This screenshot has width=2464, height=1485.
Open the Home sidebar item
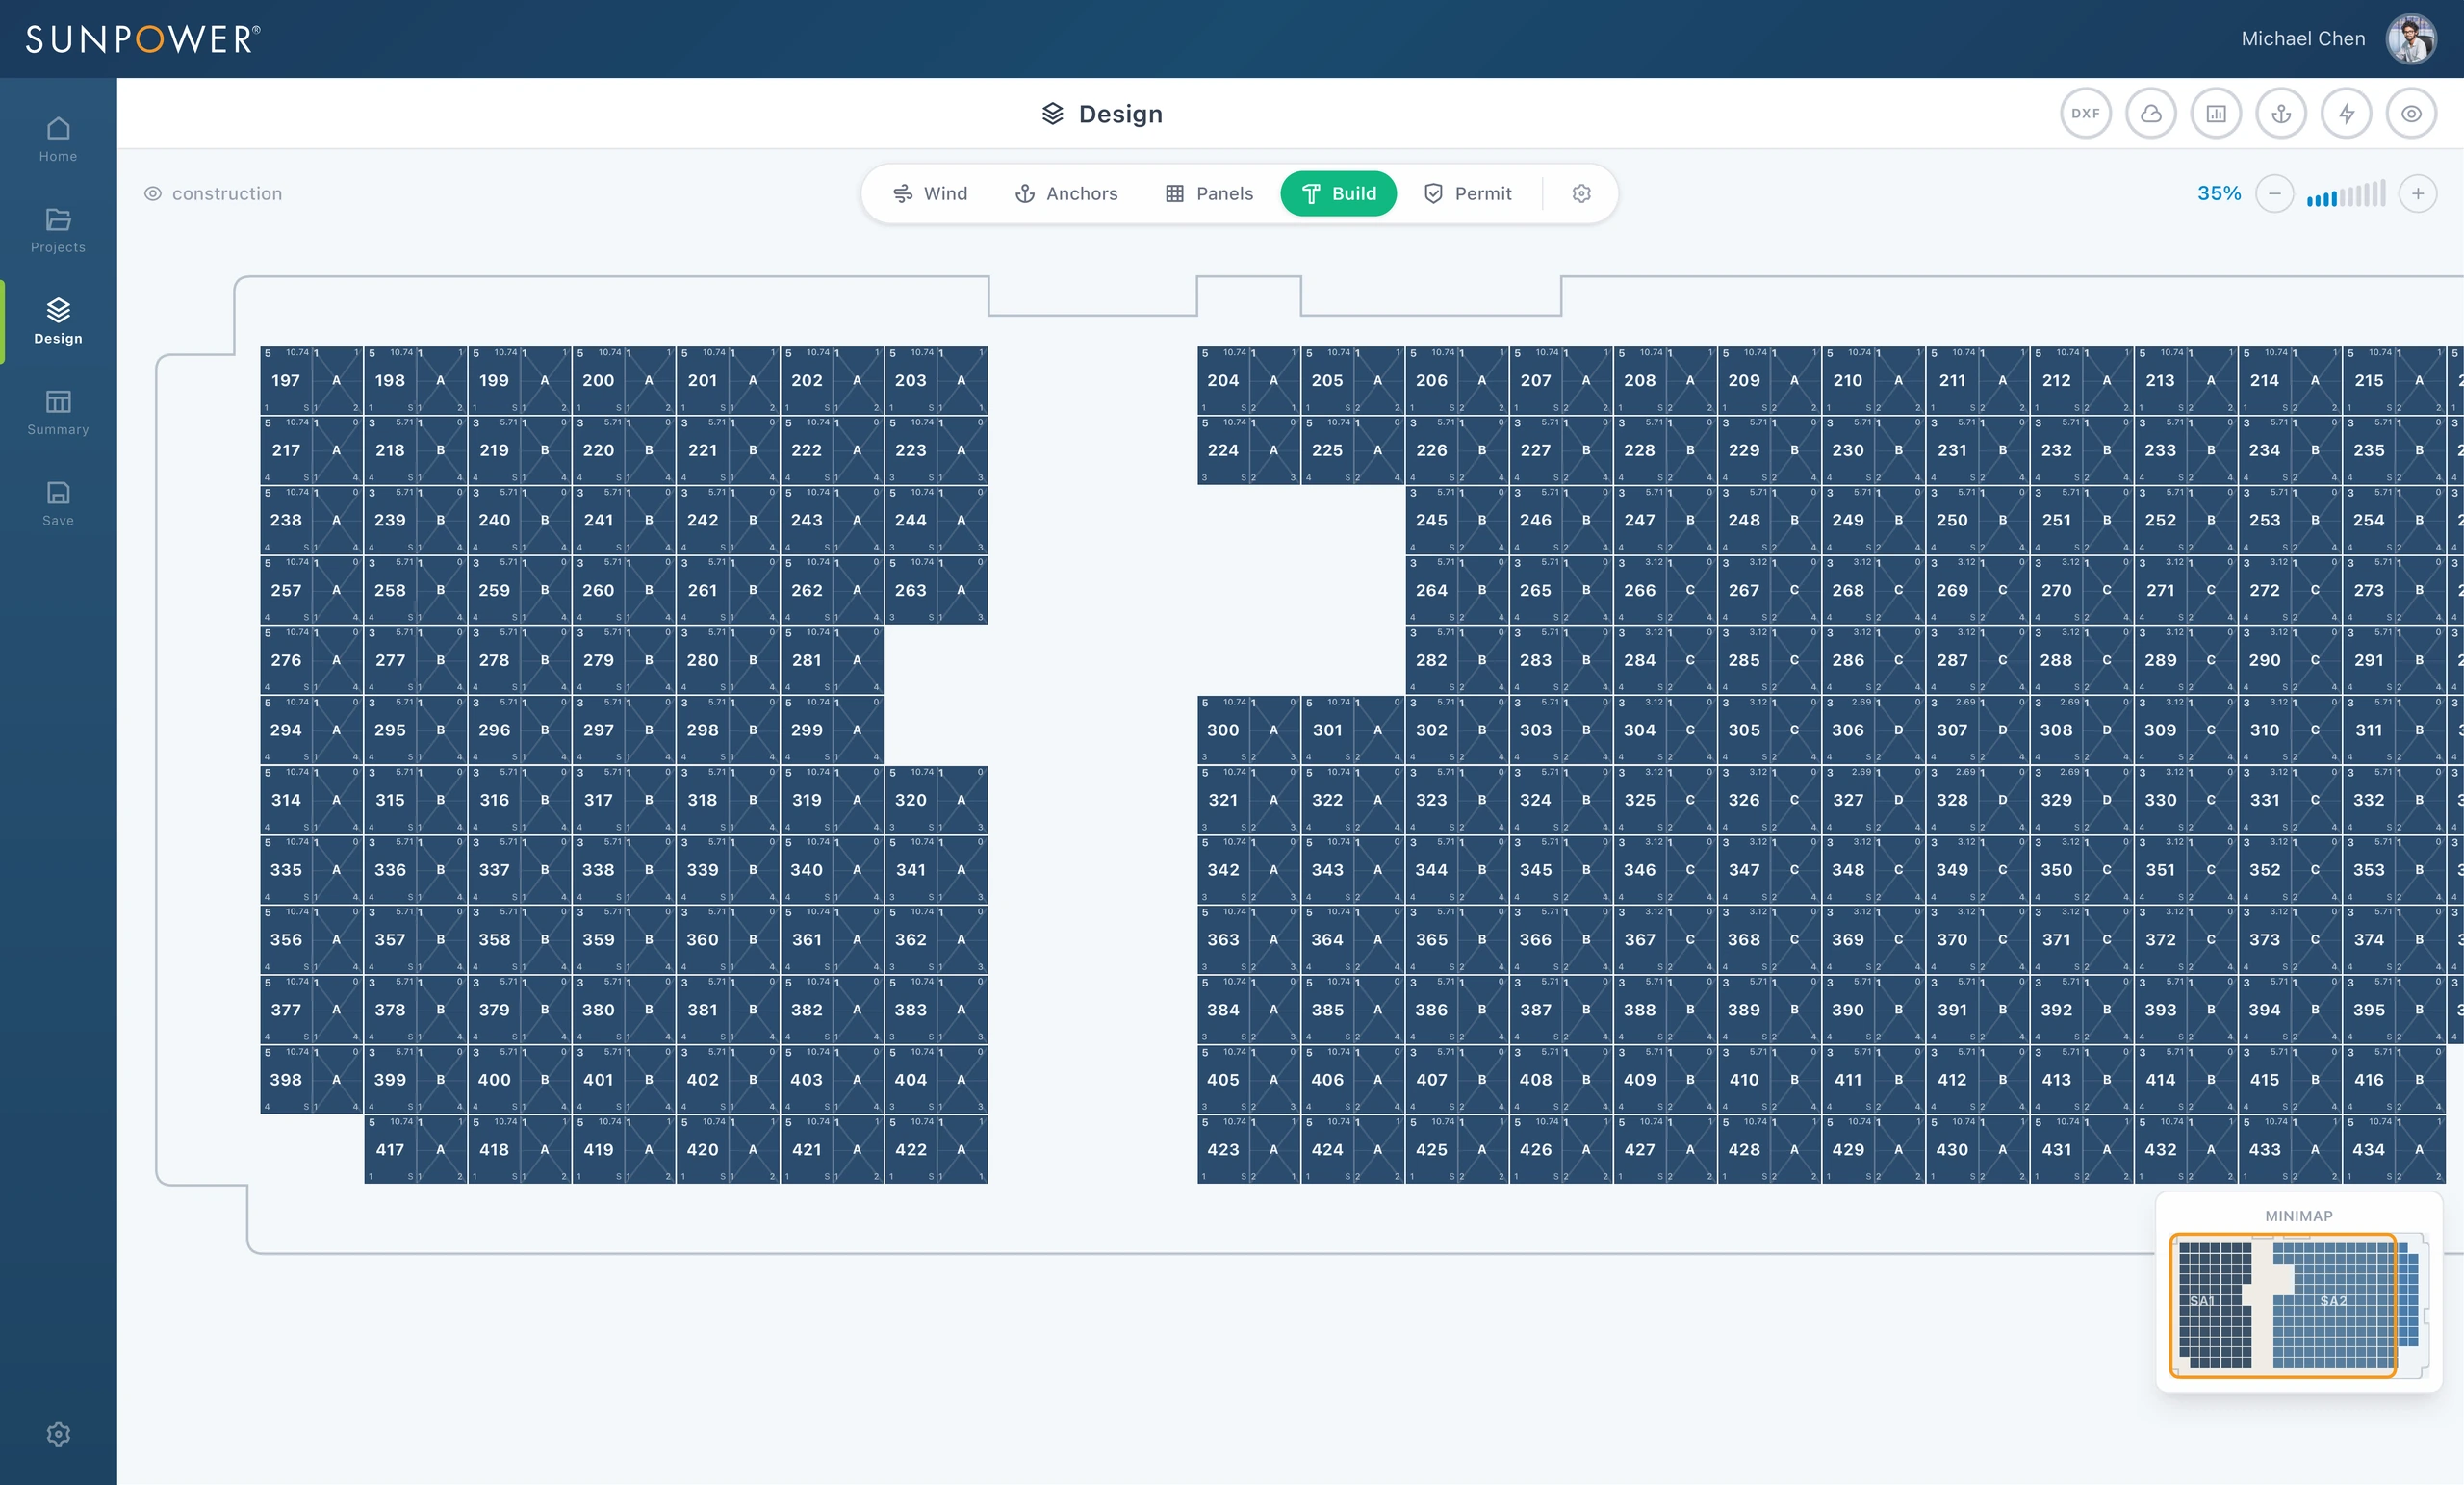(58, 139)
